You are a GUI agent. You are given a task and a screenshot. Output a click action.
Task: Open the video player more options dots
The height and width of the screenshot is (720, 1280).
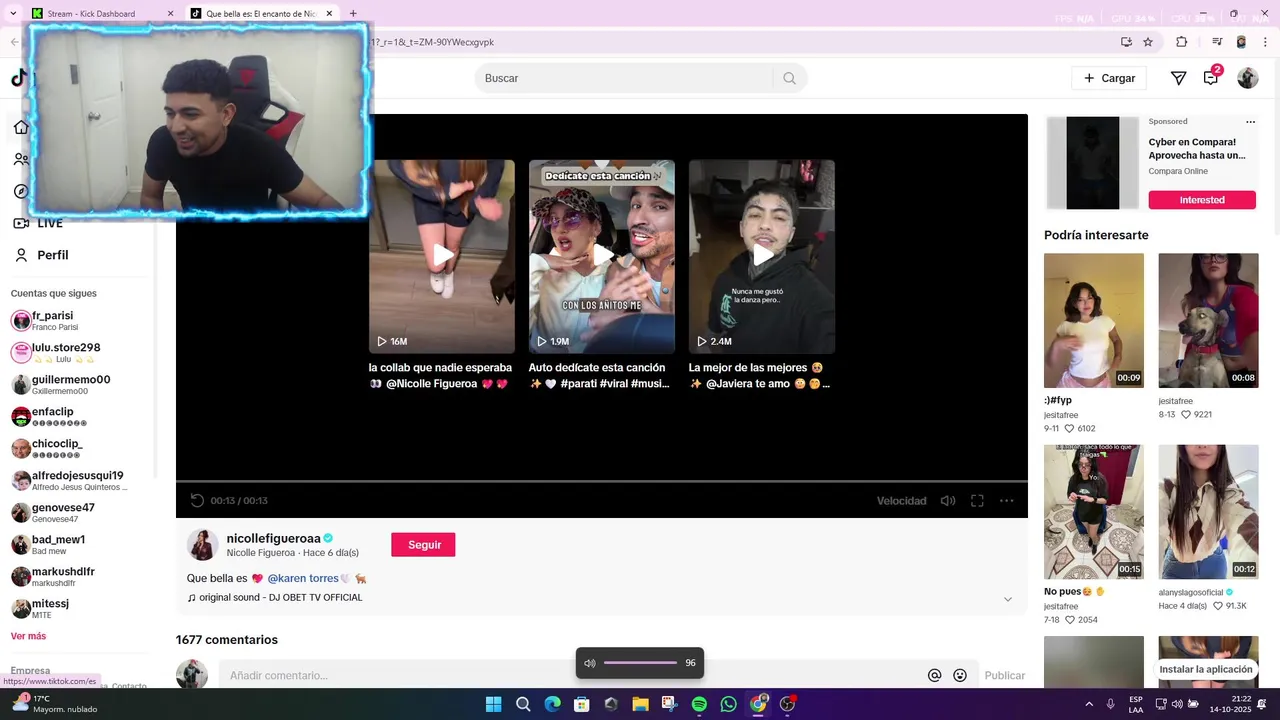[1007, 500]
